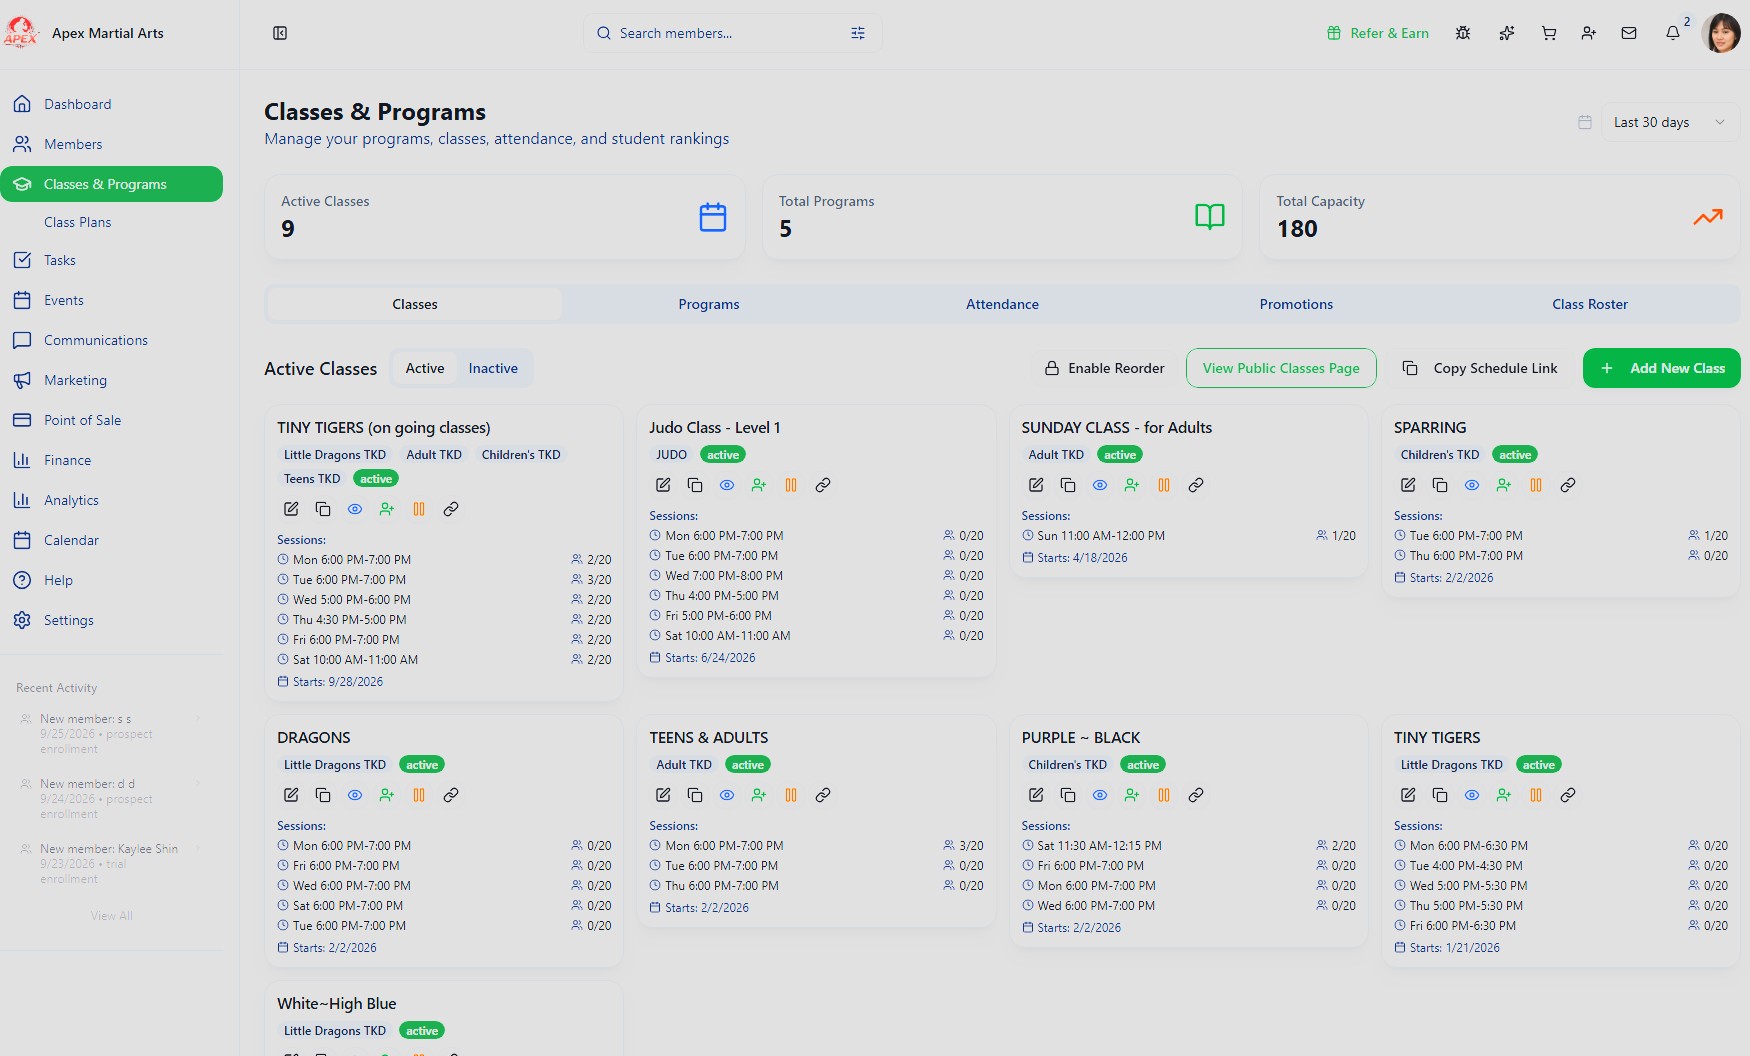This screenshot has width=1750, height=1056.
Task: Open the user profile avatar
Action: (x=1721, y=33)
